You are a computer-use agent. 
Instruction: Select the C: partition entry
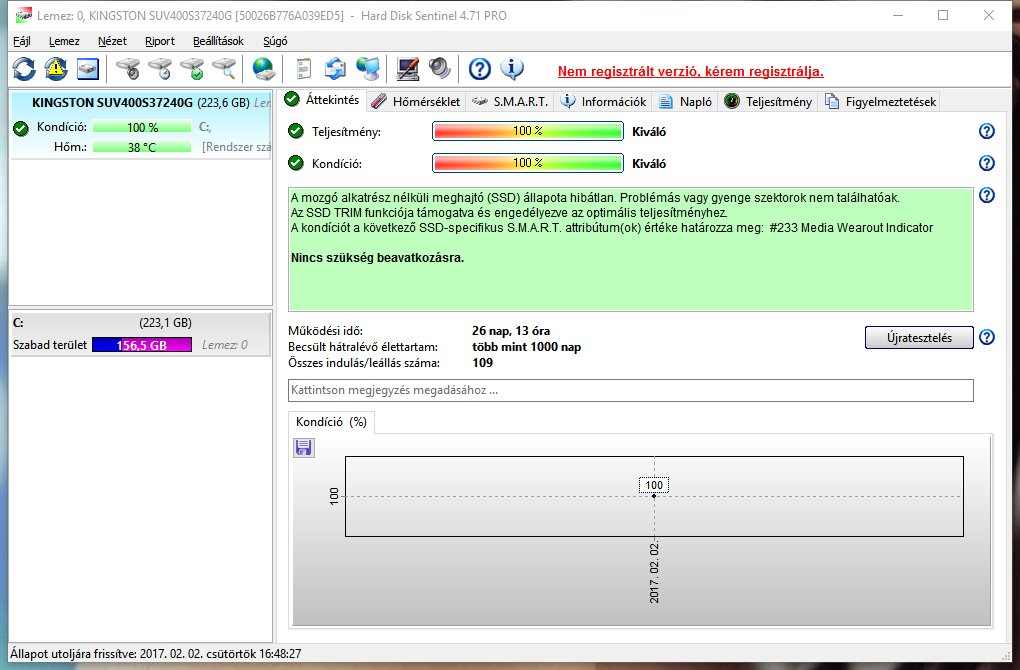pyautogui.click(x=141, y=334)
